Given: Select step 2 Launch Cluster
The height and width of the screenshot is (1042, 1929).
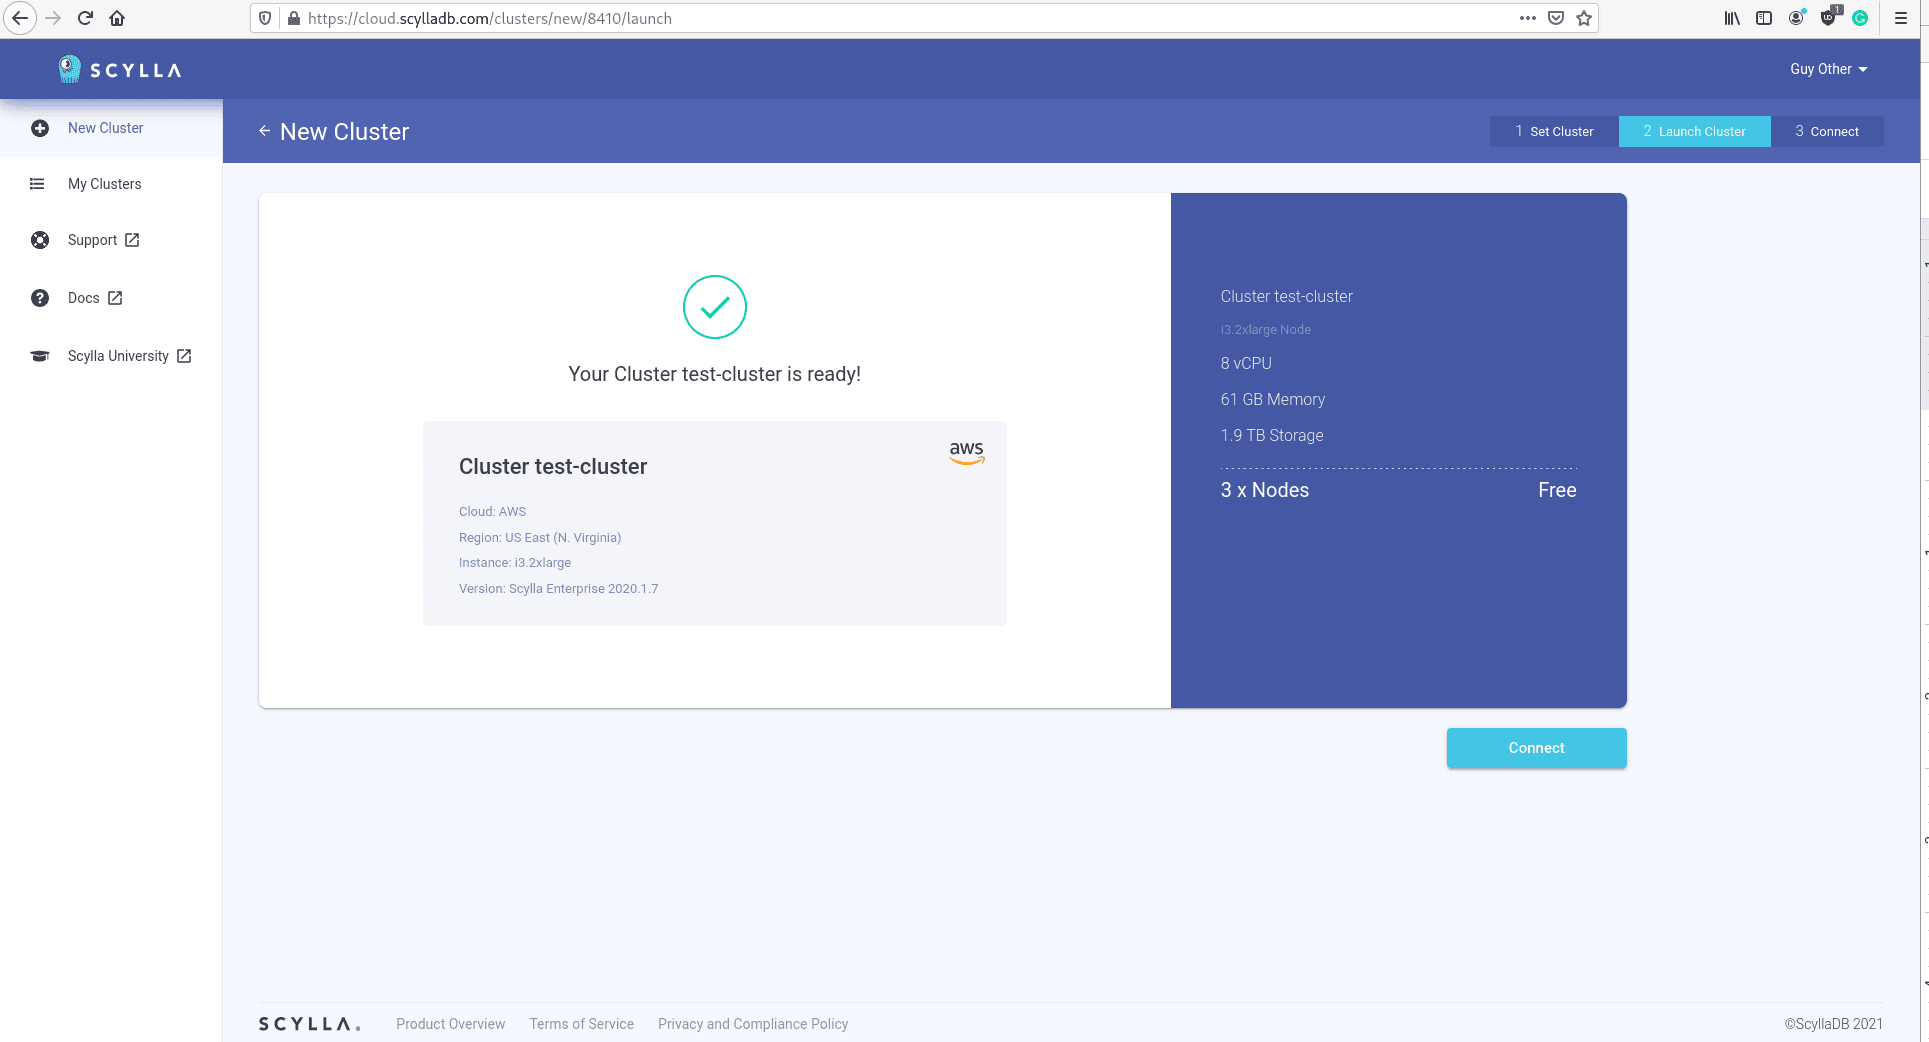Looking at the screenshot, I should coord(1694,131).
